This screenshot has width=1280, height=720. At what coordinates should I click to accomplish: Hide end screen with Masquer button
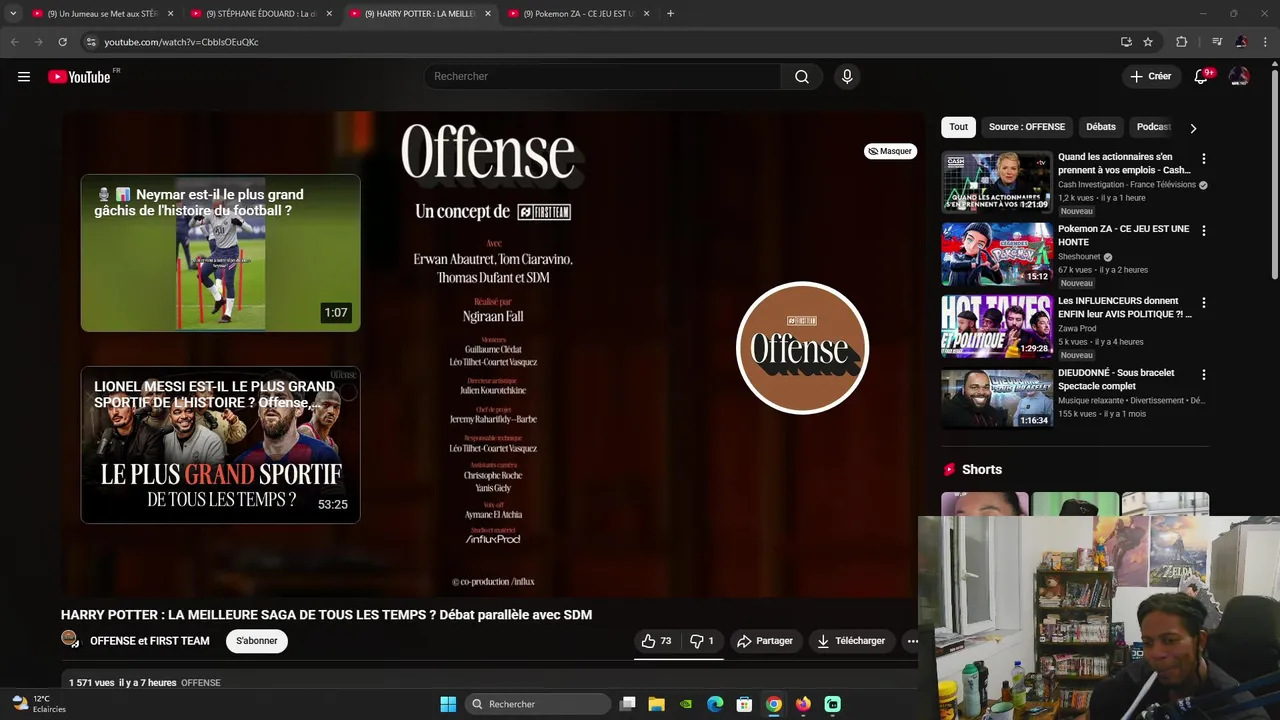pos(890,151)
